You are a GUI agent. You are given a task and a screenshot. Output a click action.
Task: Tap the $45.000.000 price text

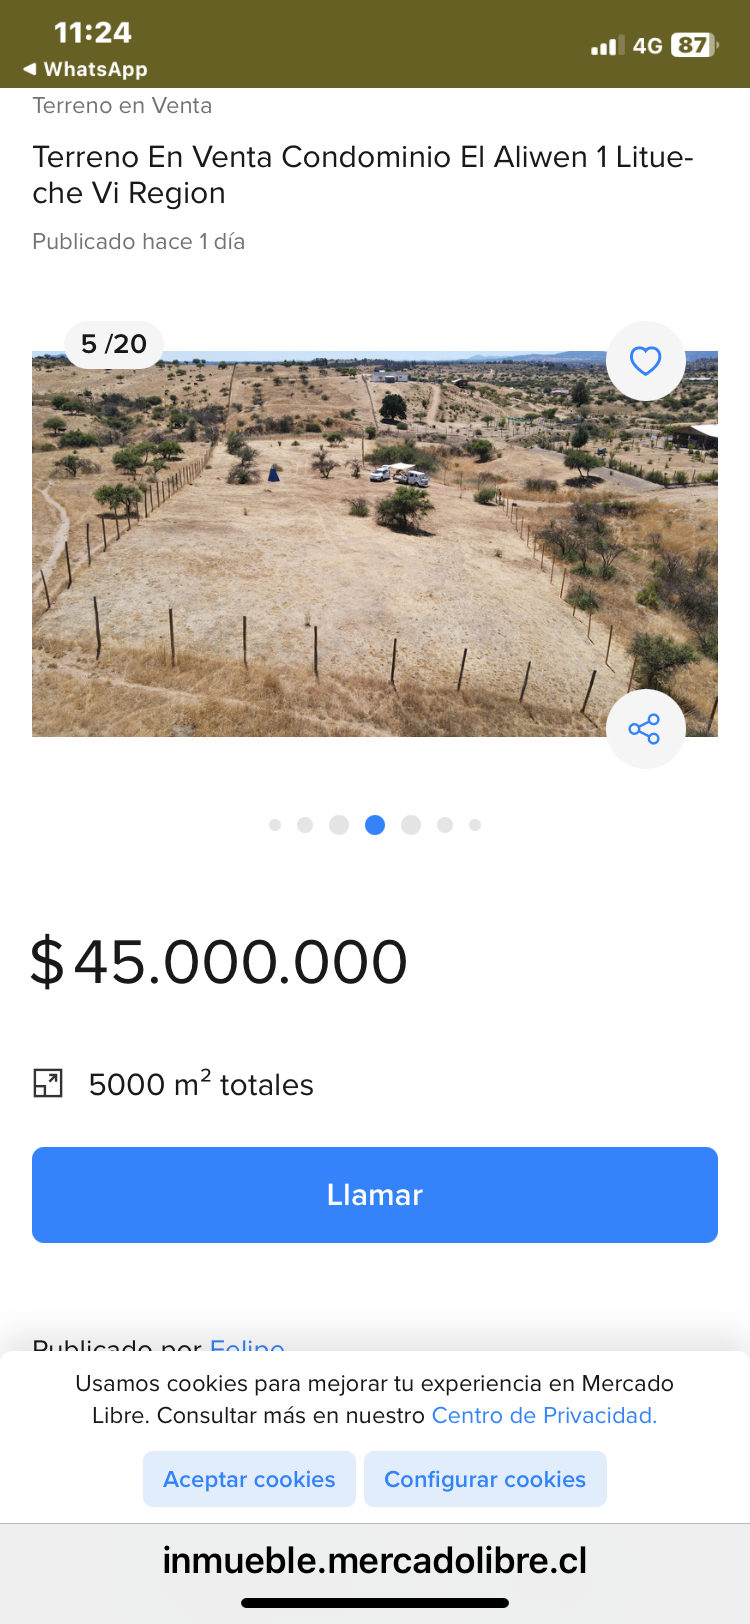coord(220,962)
